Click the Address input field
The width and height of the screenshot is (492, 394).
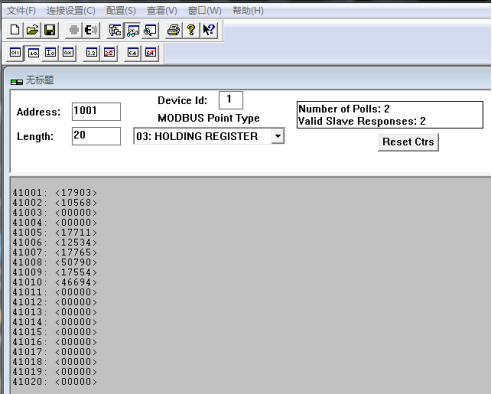[96, 111]
